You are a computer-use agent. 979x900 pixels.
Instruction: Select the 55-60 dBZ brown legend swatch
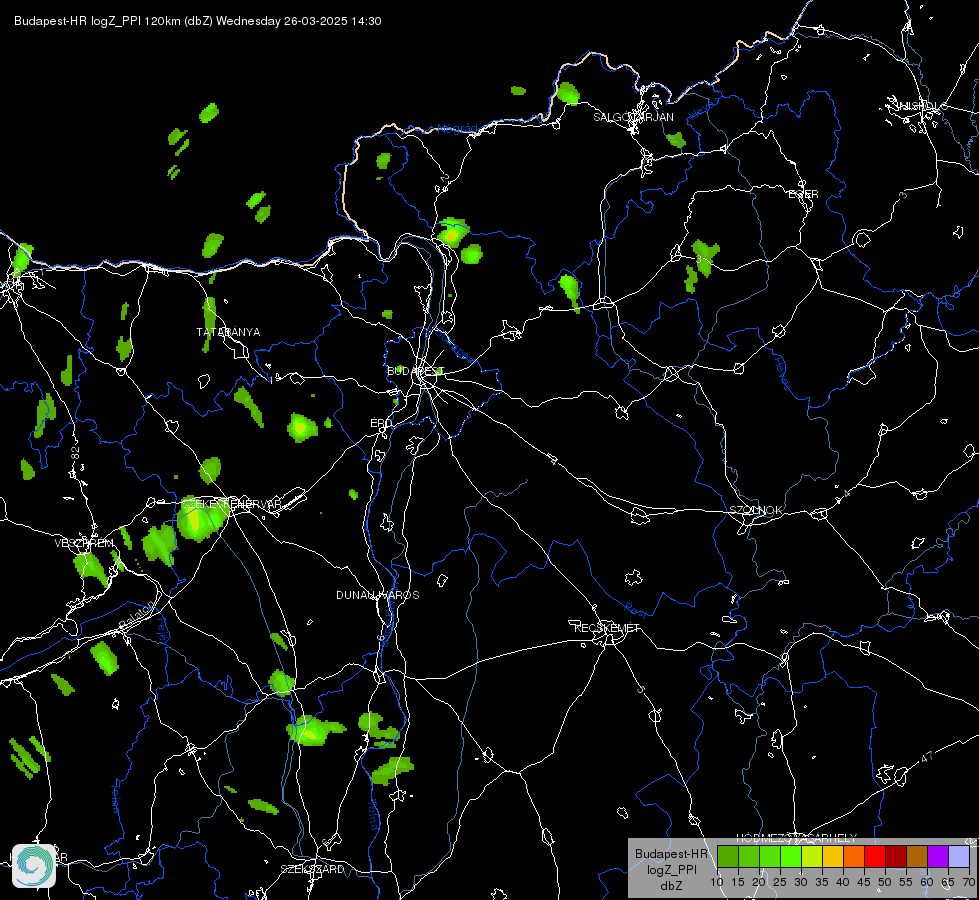point(917,857)
